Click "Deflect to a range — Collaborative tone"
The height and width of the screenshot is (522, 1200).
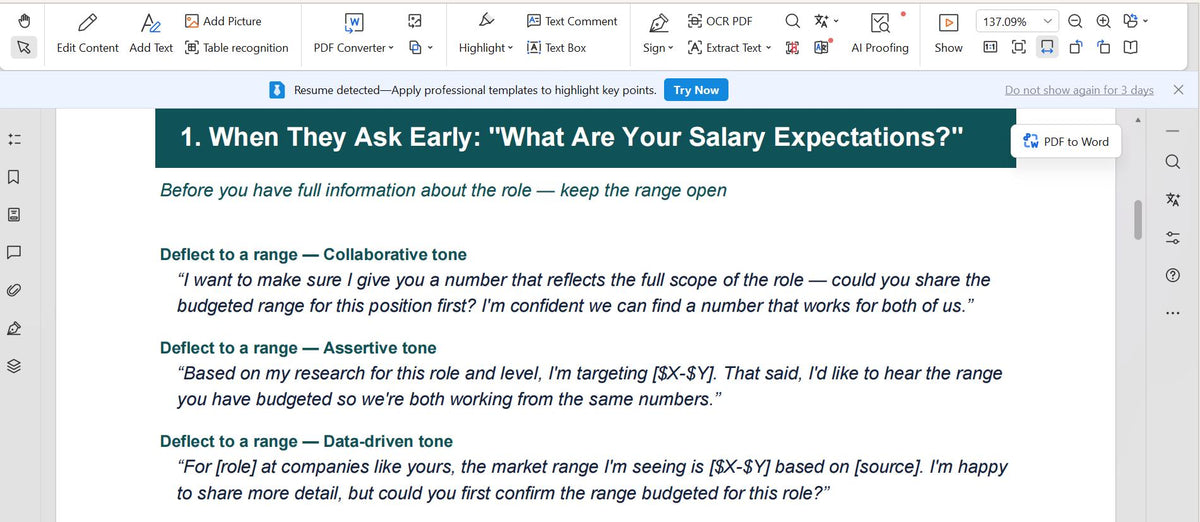[x=313, y=254]
